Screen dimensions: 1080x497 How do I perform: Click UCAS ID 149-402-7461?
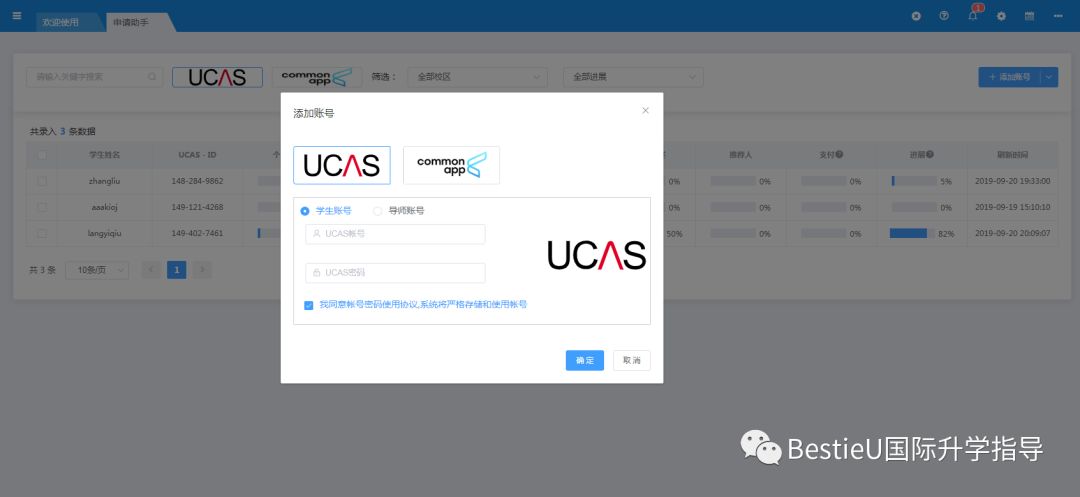(x=197, y=233)
